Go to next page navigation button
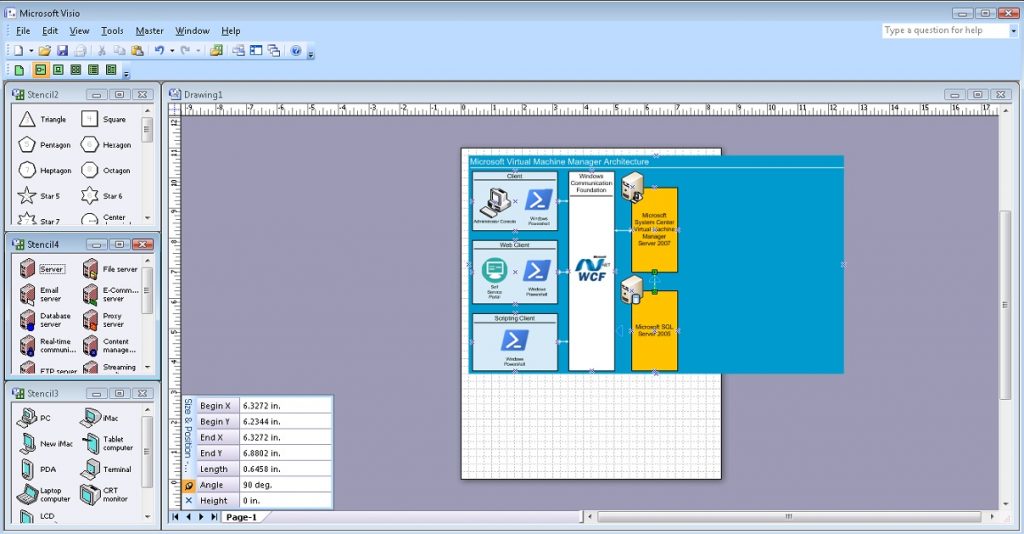The height and width of the screenshot is (534, 1024). point(200,516)
